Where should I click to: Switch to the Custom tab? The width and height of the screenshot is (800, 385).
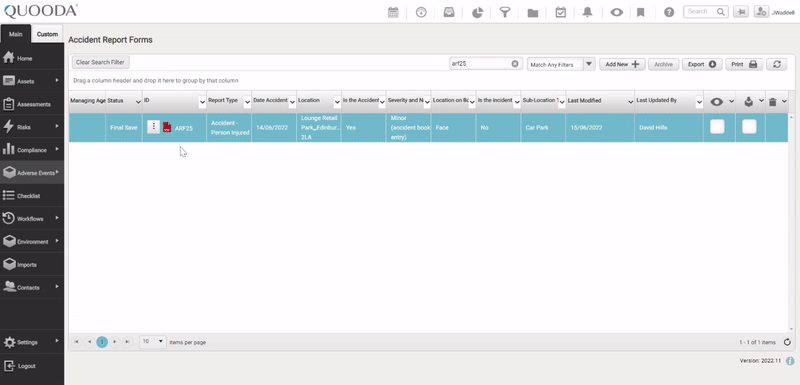[x=47, y=34]
